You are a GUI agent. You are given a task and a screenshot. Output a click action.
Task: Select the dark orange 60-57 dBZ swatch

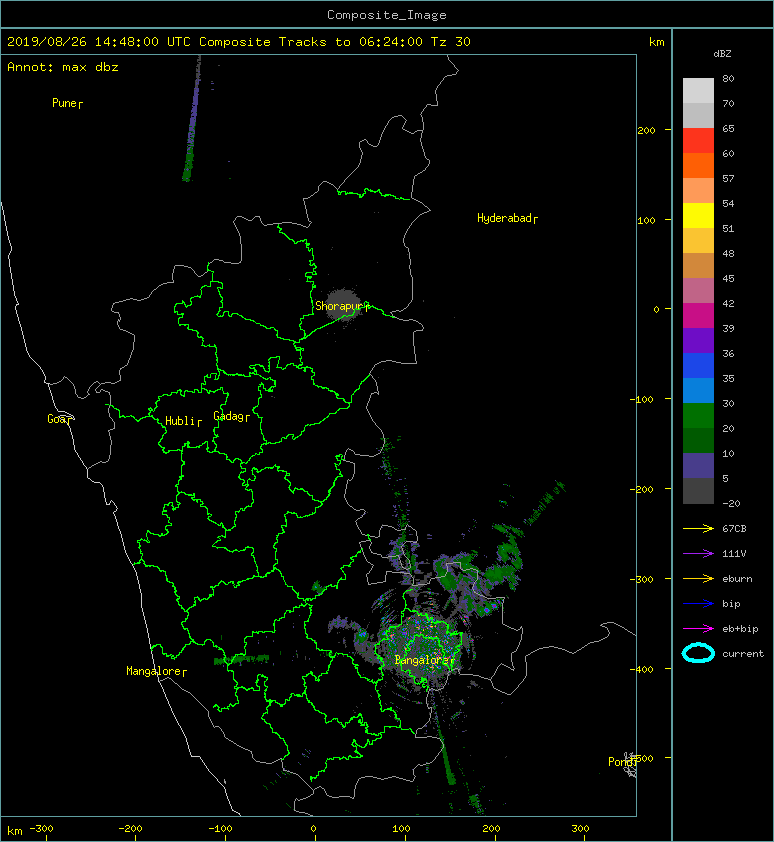point(698,165)
